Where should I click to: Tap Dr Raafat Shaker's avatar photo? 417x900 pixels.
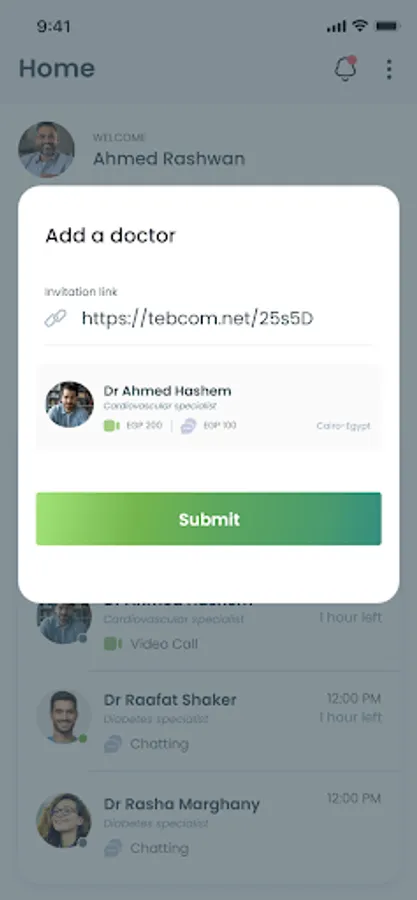pyautogui.click(x=64, y=717)
